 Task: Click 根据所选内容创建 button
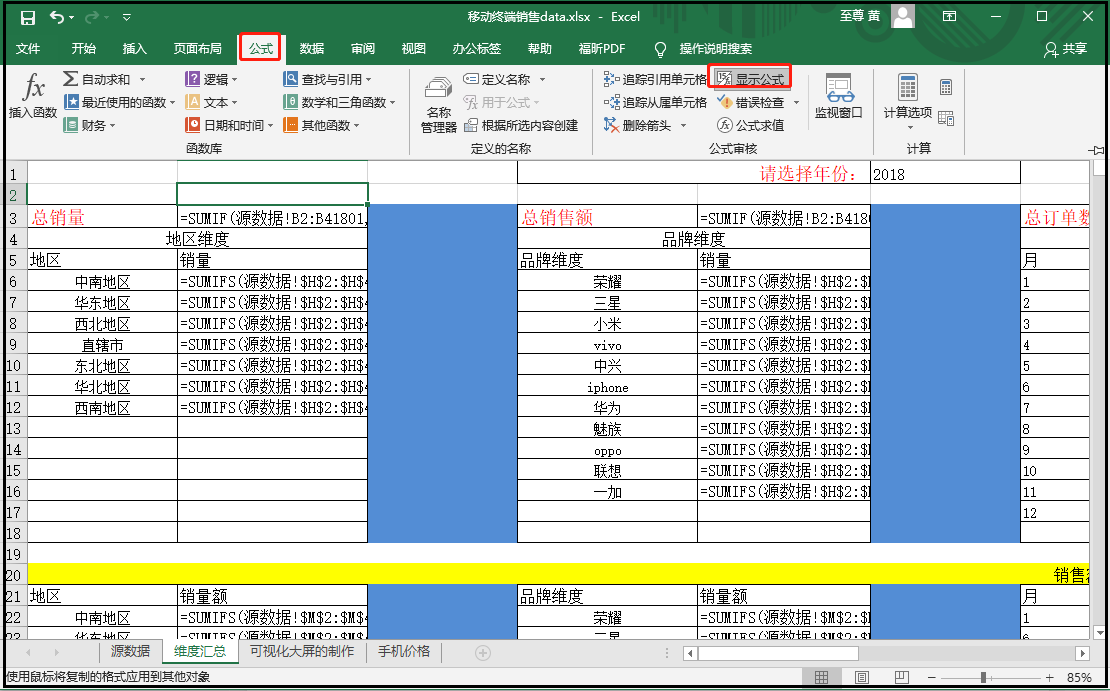click(x=520, y=125)
